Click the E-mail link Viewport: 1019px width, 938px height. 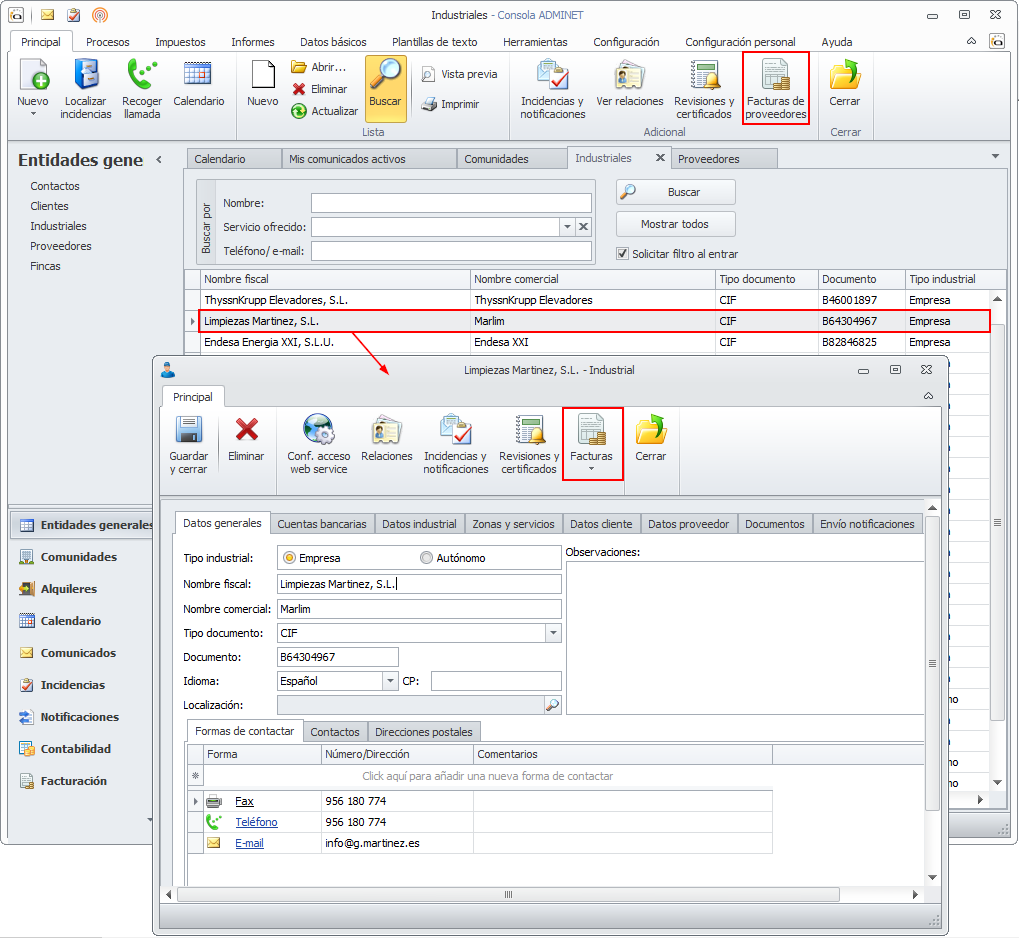pos(250,844)
